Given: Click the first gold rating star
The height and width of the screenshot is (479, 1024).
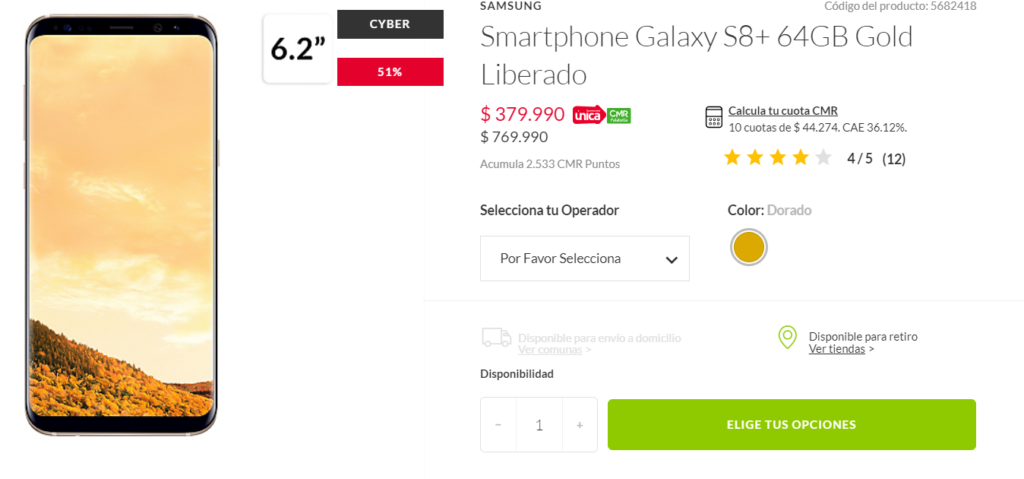Looking at the screenshot, I should pos(732,157).
